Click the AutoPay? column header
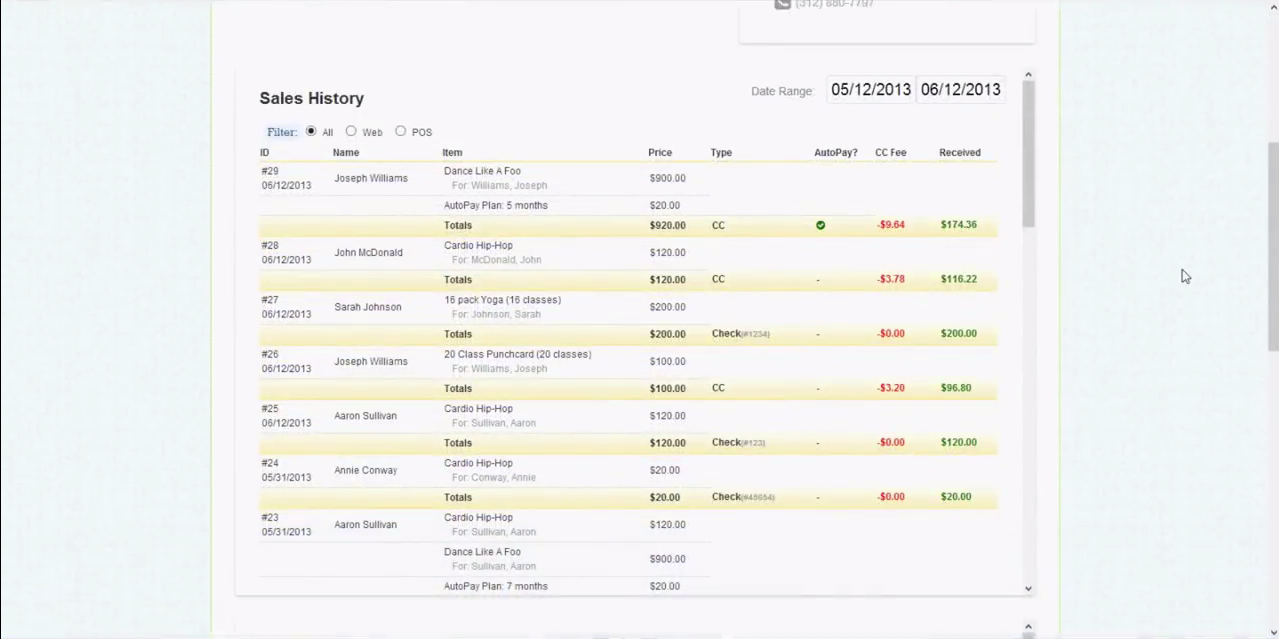Screen dimensions: 1279x639 pos(836,153)
